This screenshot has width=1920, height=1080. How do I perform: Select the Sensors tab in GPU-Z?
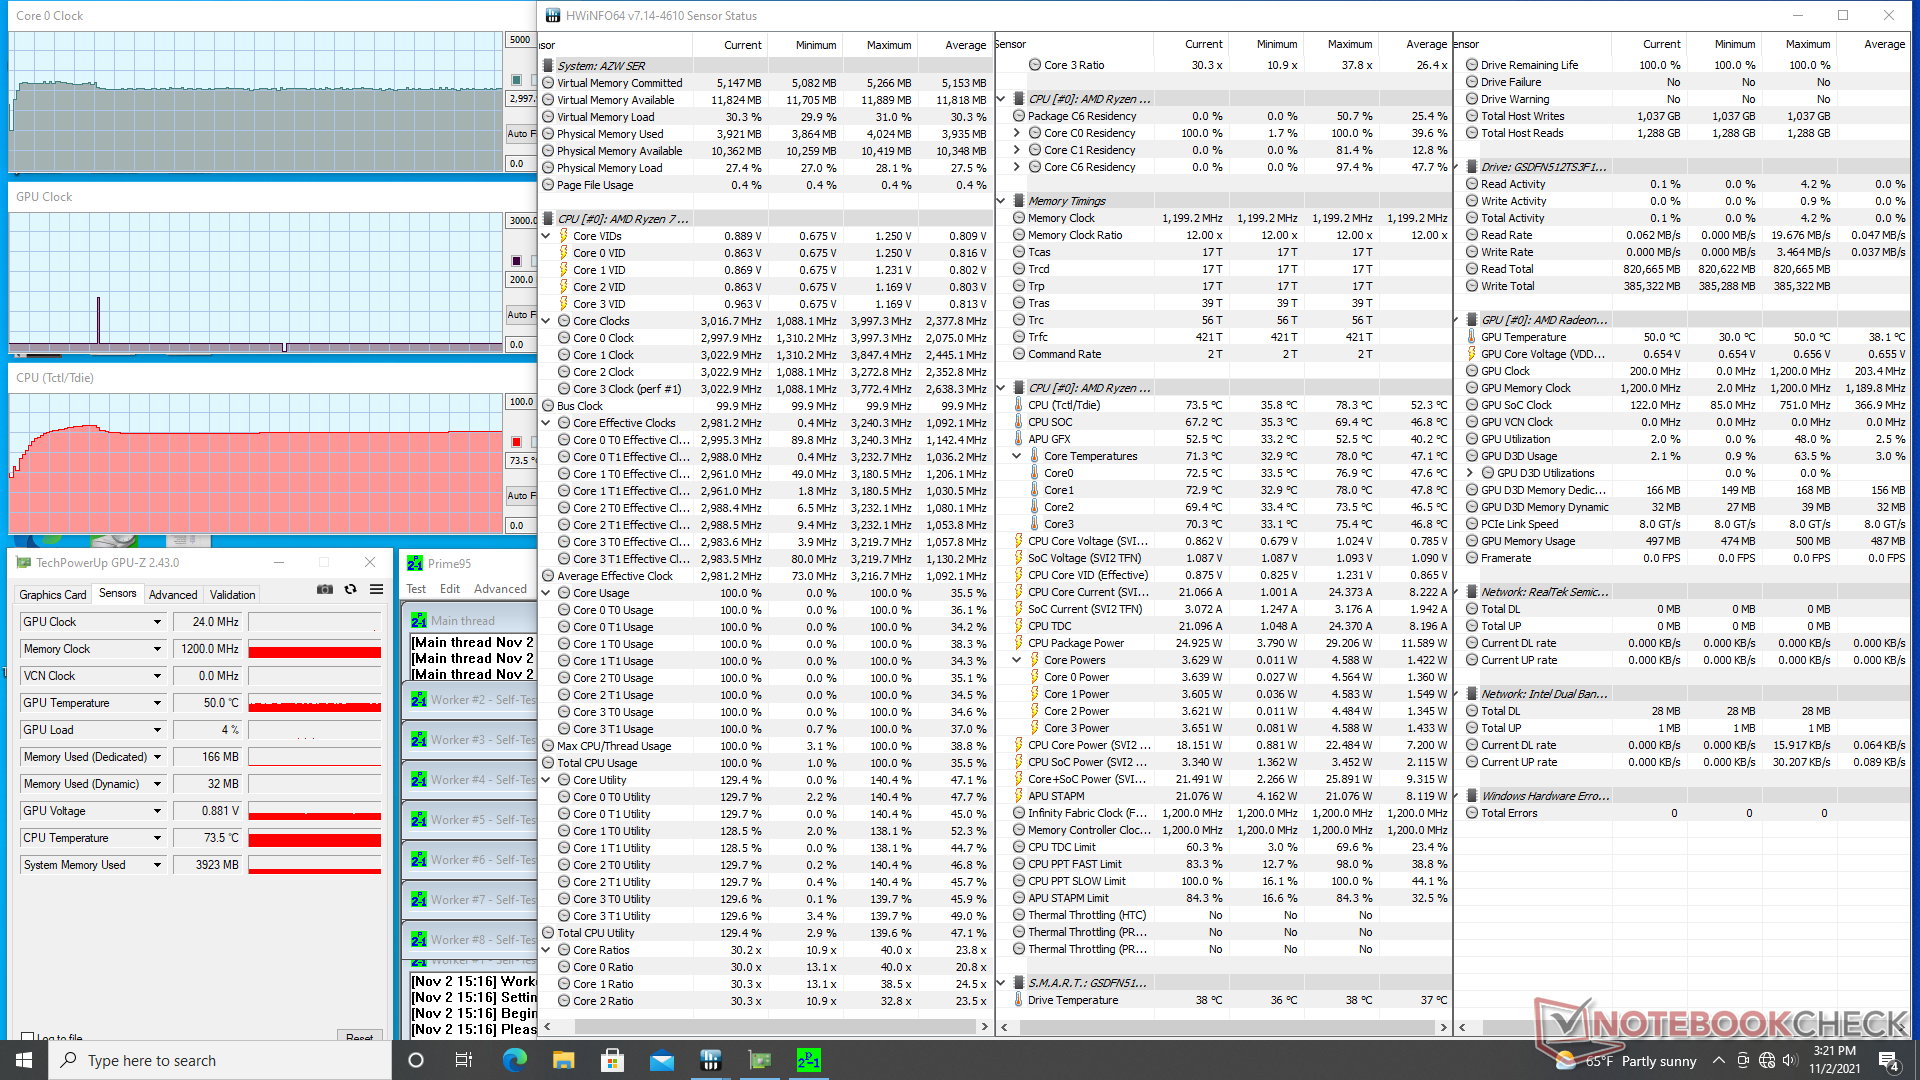(117, 593)
